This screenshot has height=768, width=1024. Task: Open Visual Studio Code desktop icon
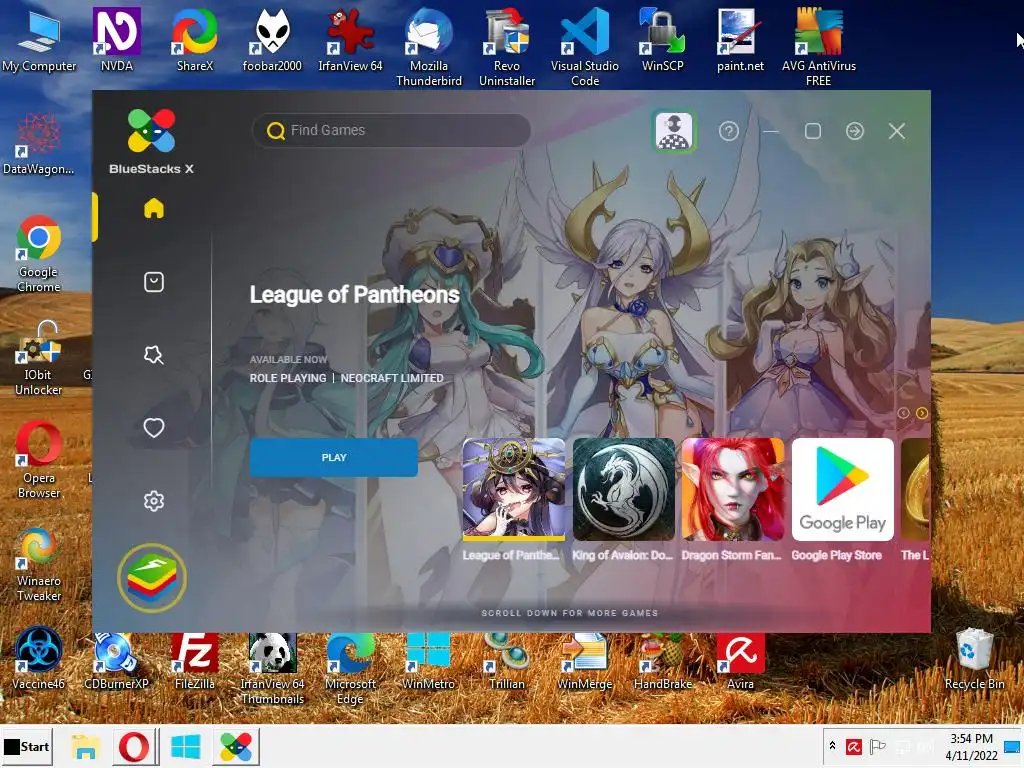[584, 46]
